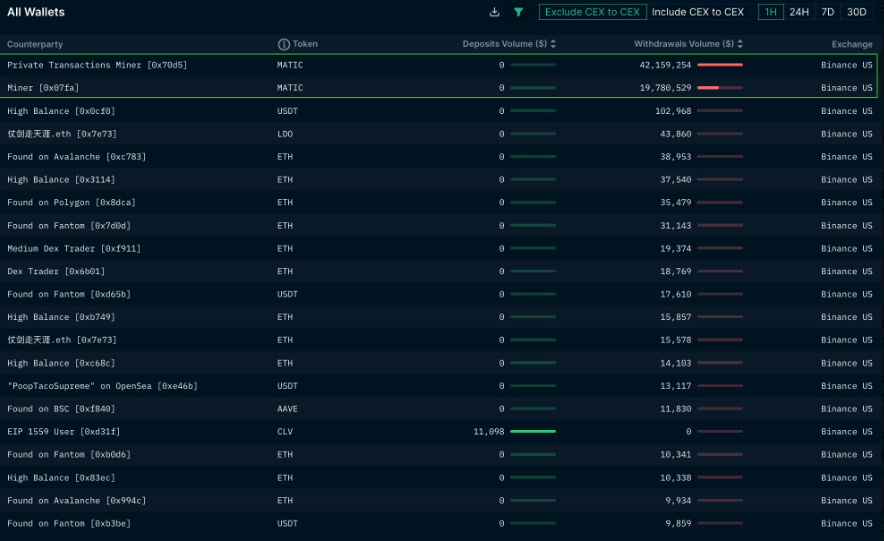The image size is (884, 541).
Task: Open Found on Fantom [0xb0d6]
Action: pyautogui.click(x=69, y=454)
